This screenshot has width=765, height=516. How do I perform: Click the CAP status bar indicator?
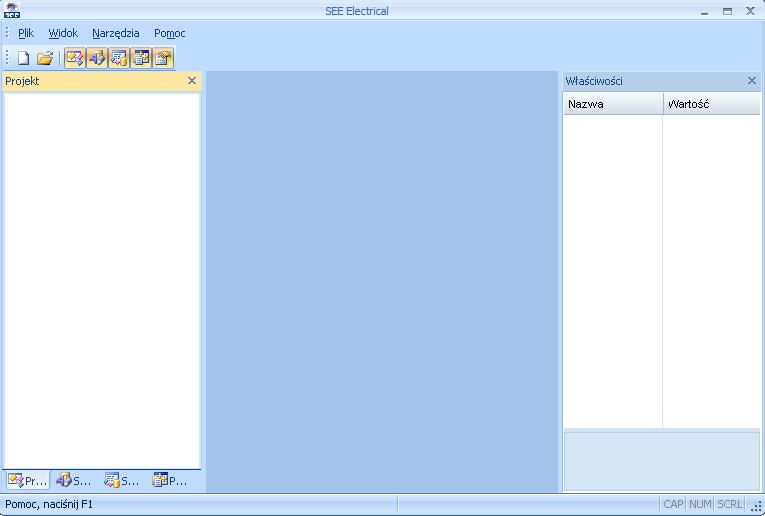(x=673, y=504)
